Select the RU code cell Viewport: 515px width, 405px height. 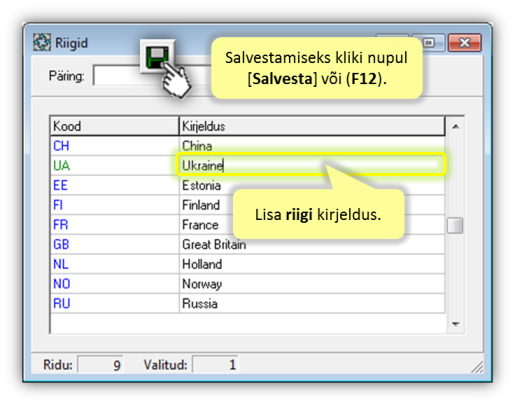click(114, 303)
